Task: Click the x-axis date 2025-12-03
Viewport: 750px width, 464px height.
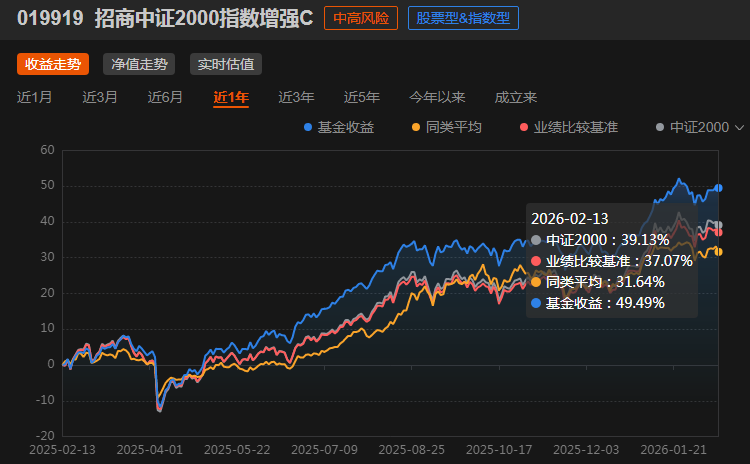Action: click(586, 450)
